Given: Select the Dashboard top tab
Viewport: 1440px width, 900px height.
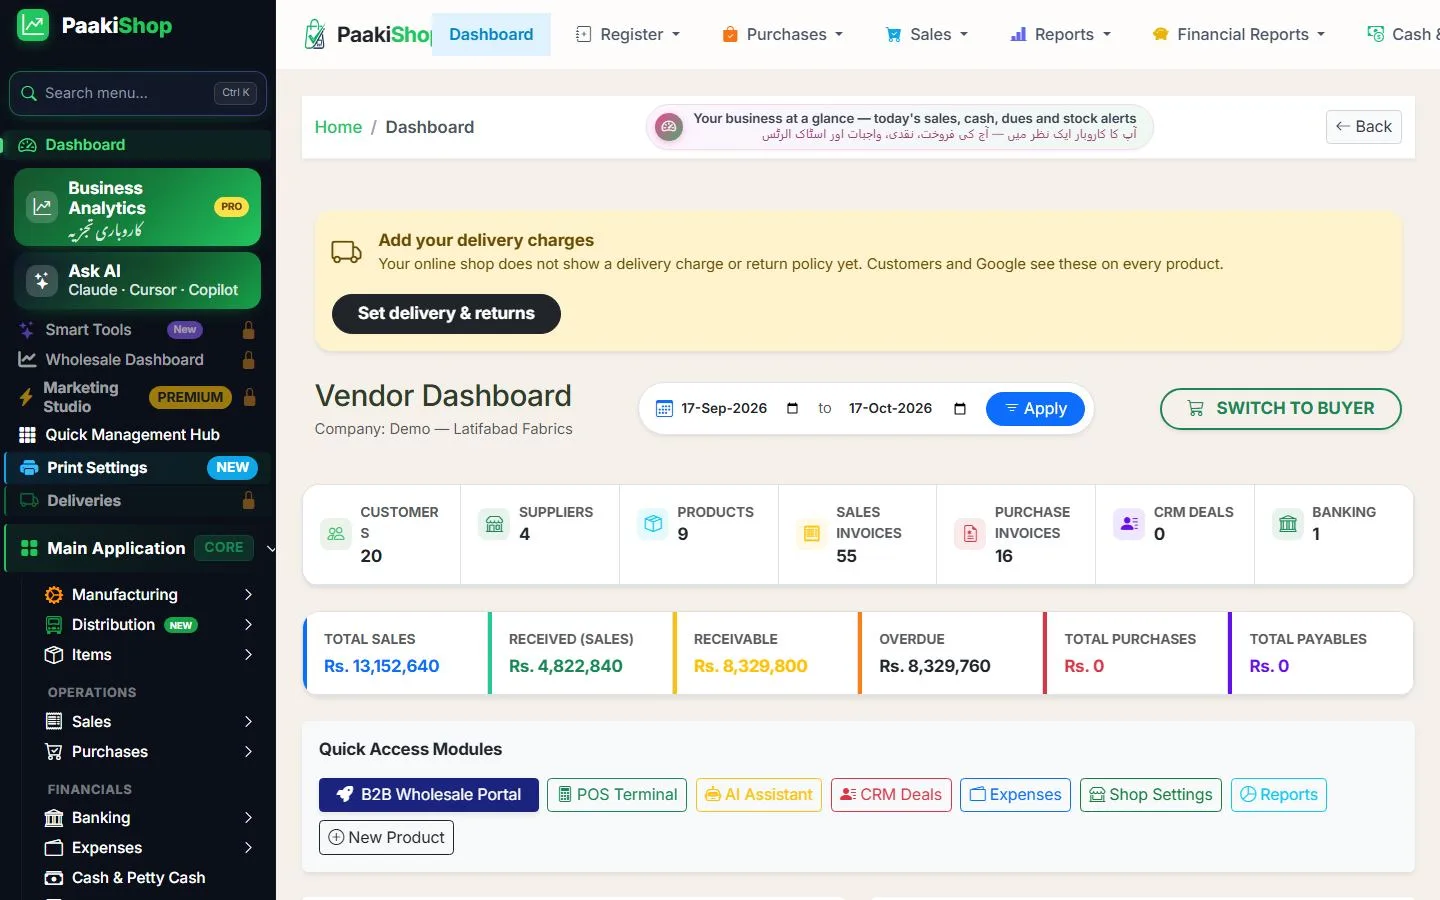Looking at the screenshot, I should pos(491,35).
